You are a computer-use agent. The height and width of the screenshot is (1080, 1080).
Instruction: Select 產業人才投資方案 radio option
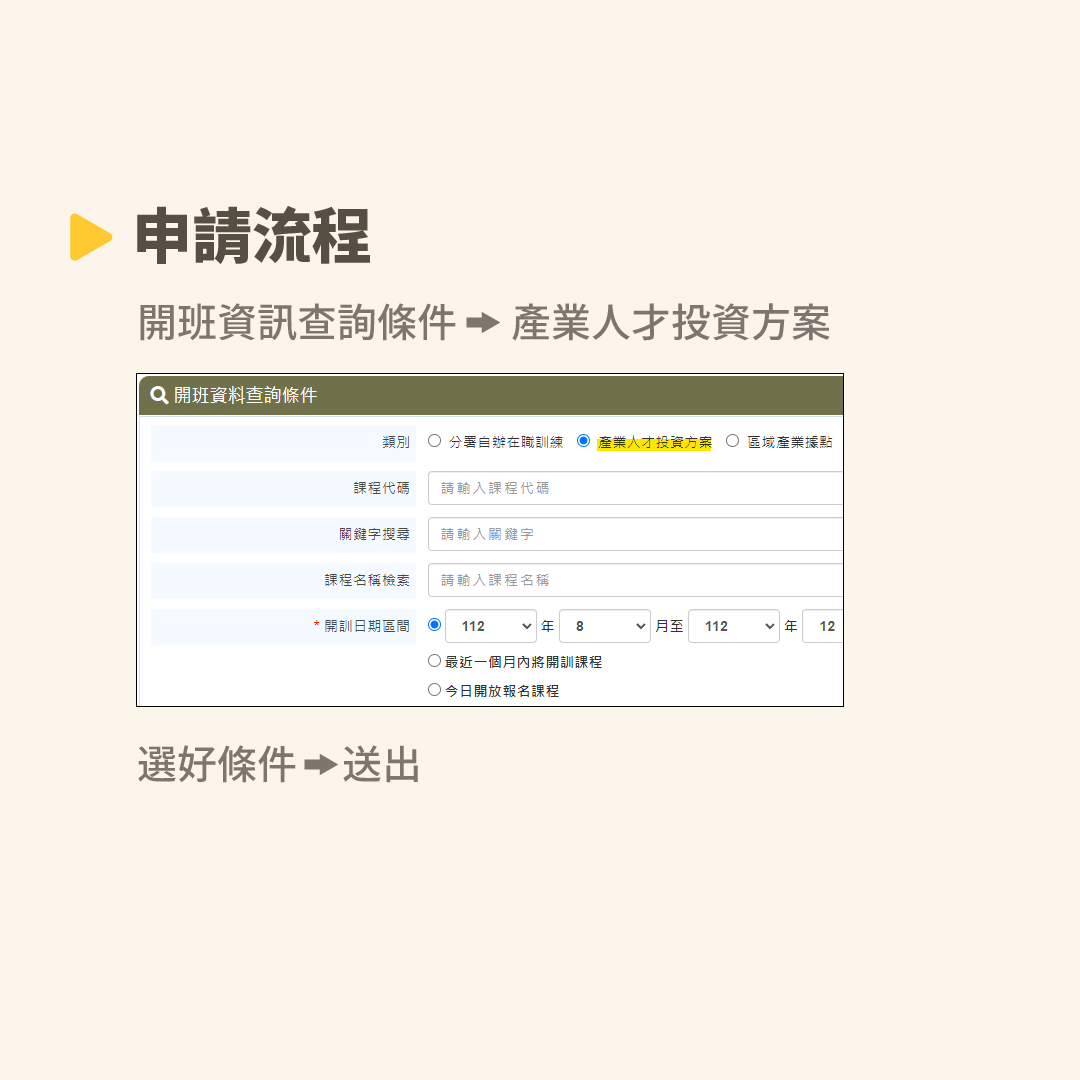[x=583, y=441]
